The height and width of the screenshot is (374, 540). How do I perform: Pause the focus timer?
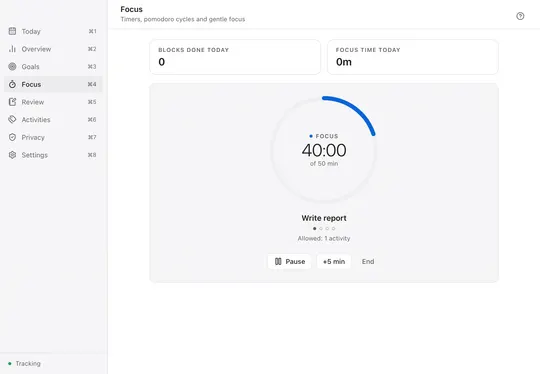click(x=289, y=262)
